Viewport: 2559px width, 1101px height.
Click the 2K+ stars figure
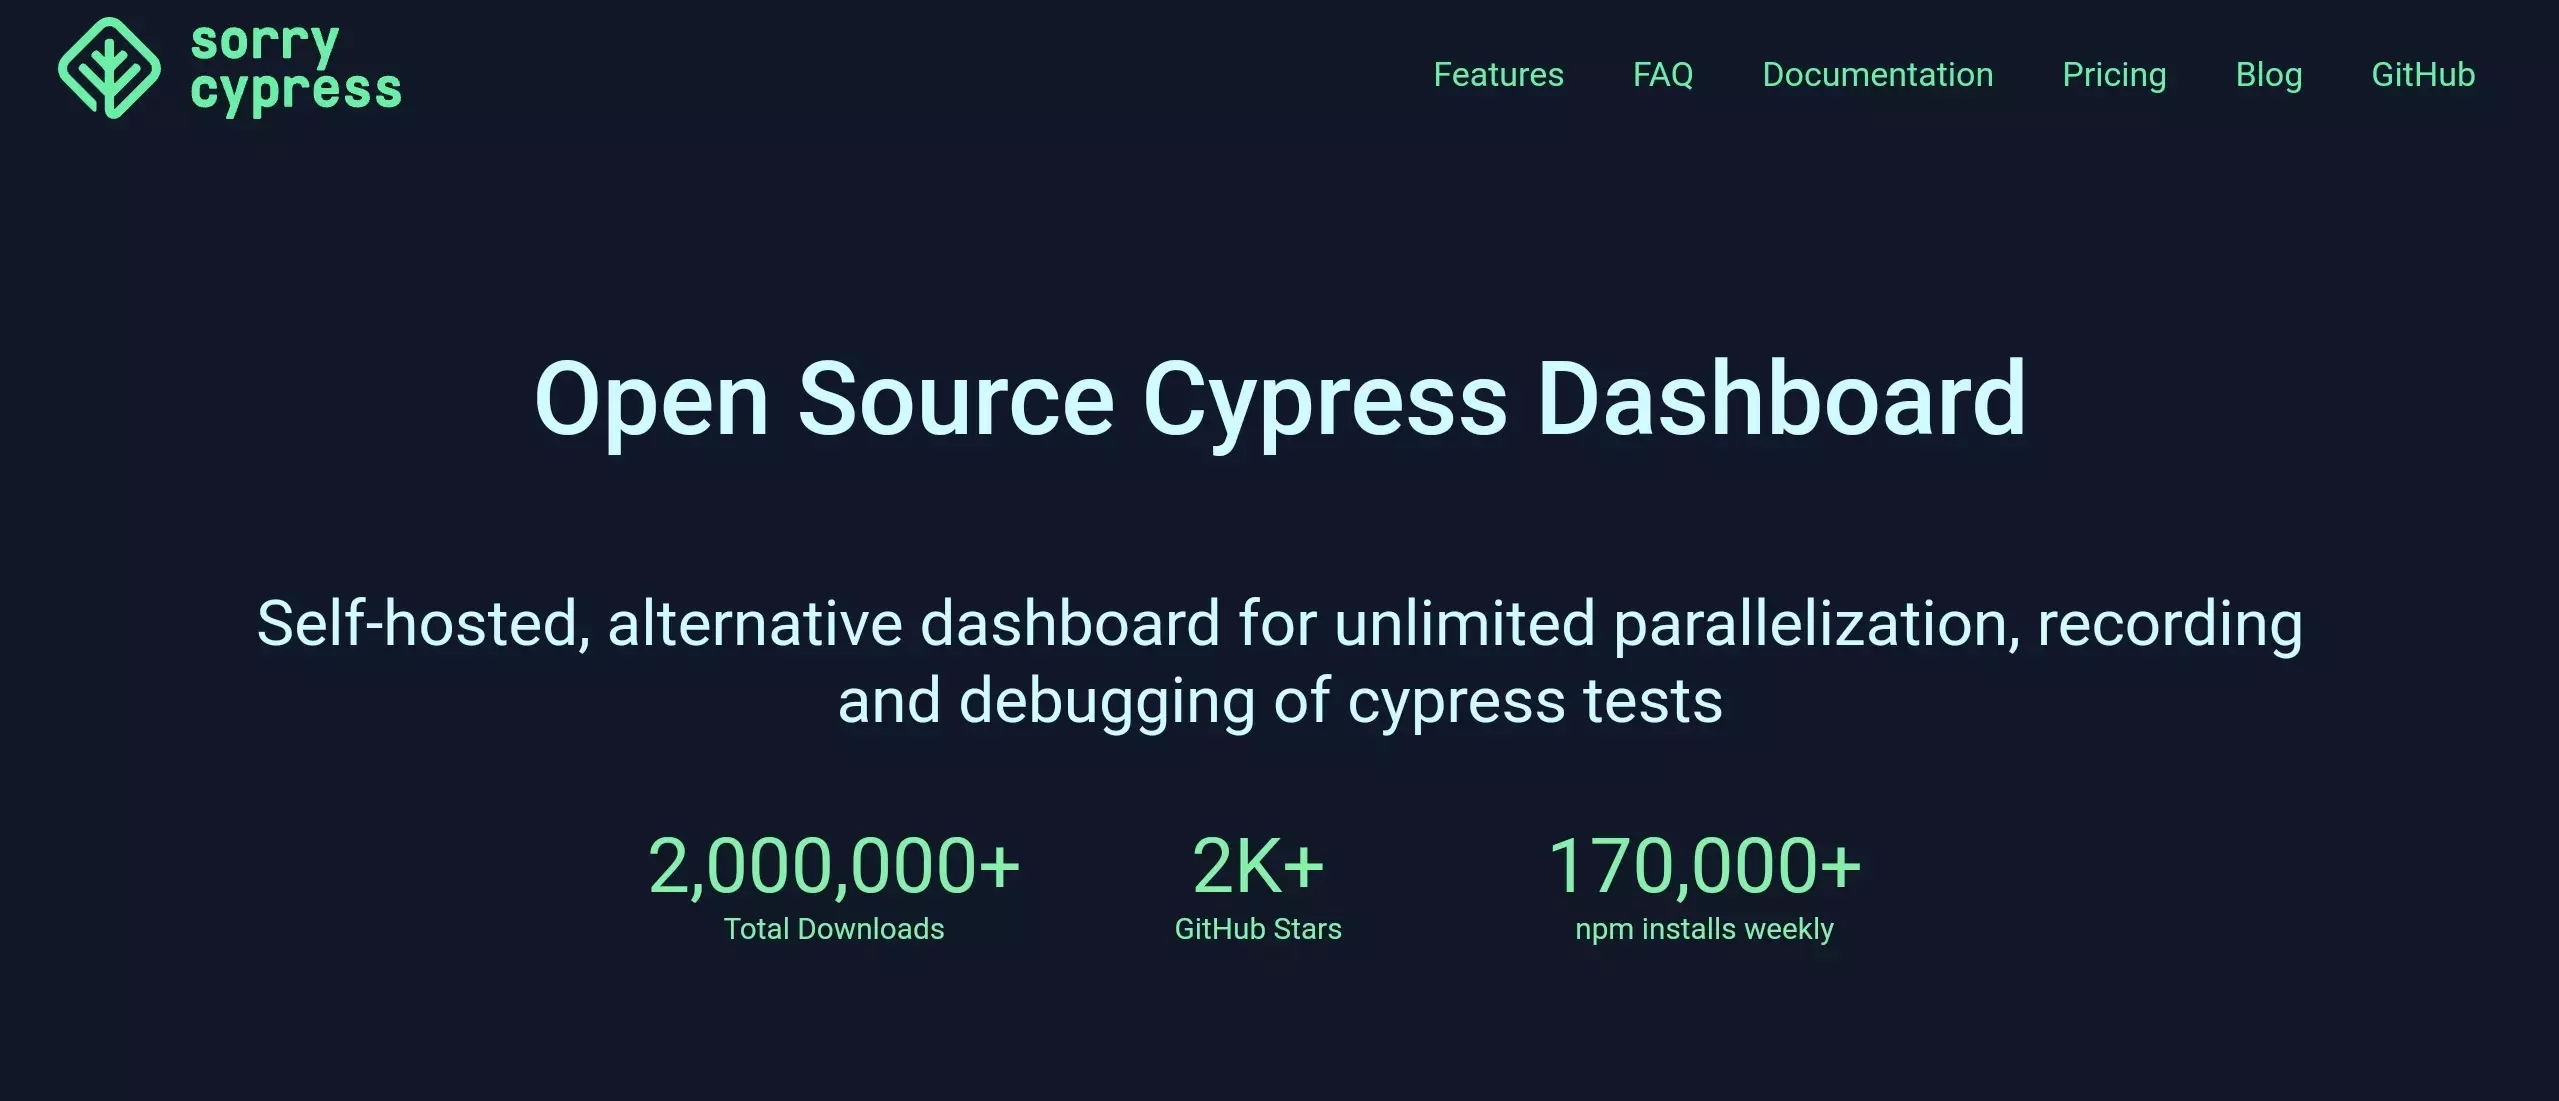(1257, 866)
